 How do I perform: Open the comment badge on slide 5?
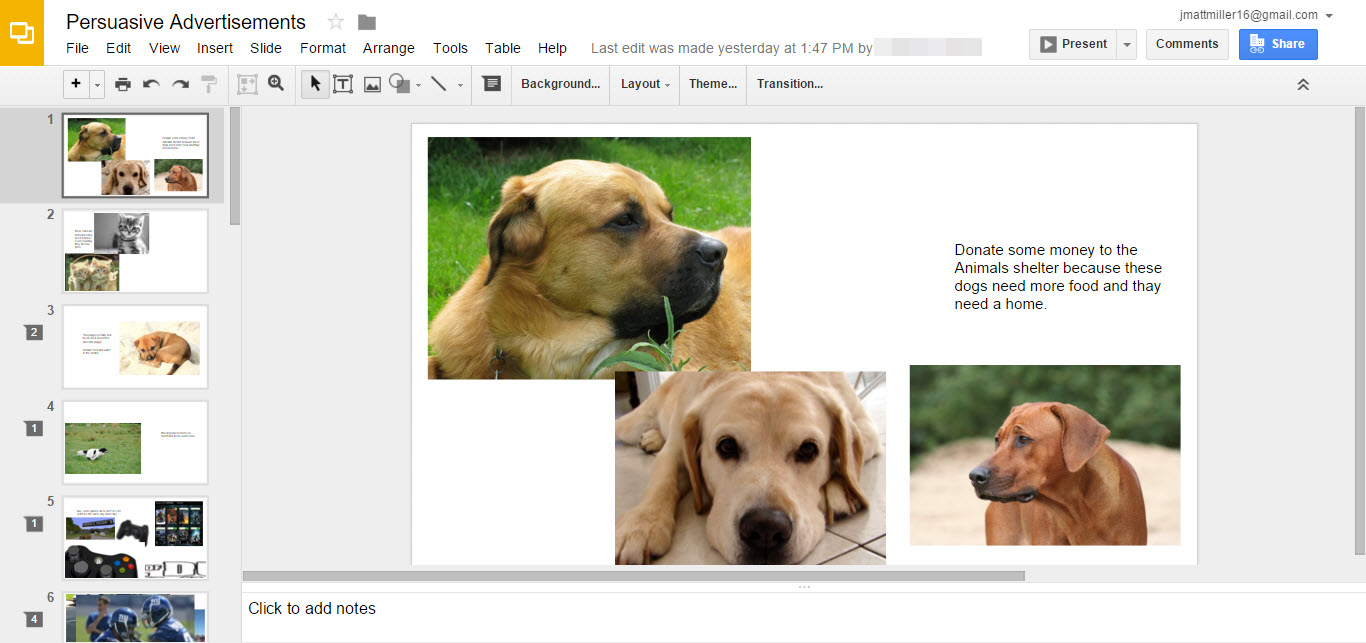coord(34,523)
